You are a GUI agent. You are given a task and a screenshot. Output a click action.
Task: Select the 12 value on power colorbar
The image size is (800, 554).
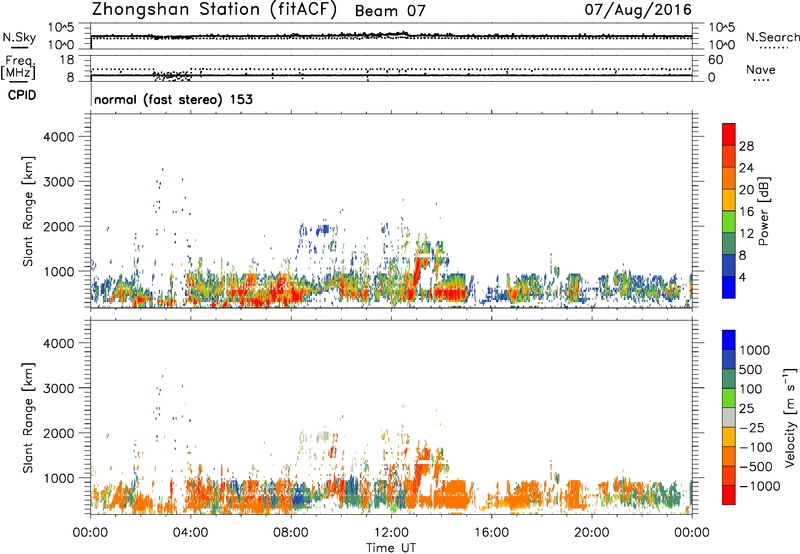(x=746, y=234)
